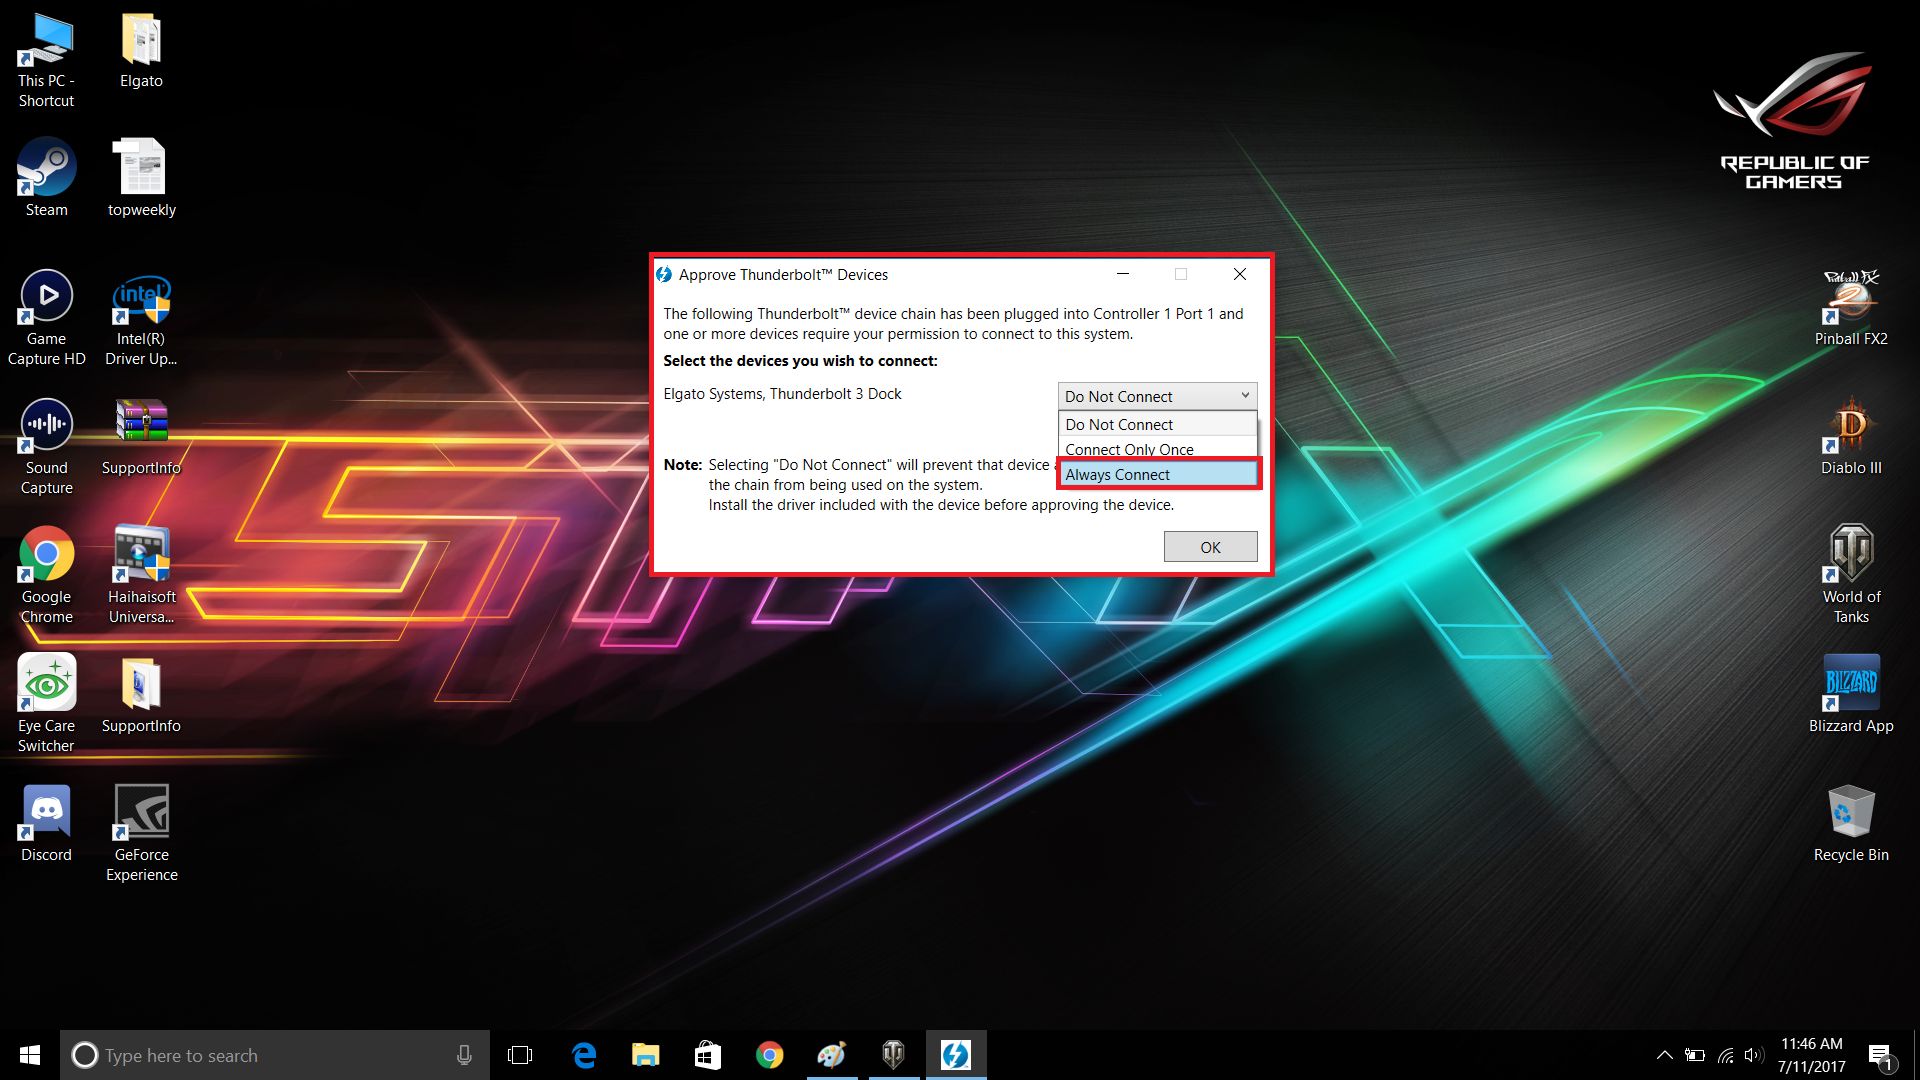
Task: Close the Approve Thunderbolt Devices dialog
Action: tap(1238, 274)
